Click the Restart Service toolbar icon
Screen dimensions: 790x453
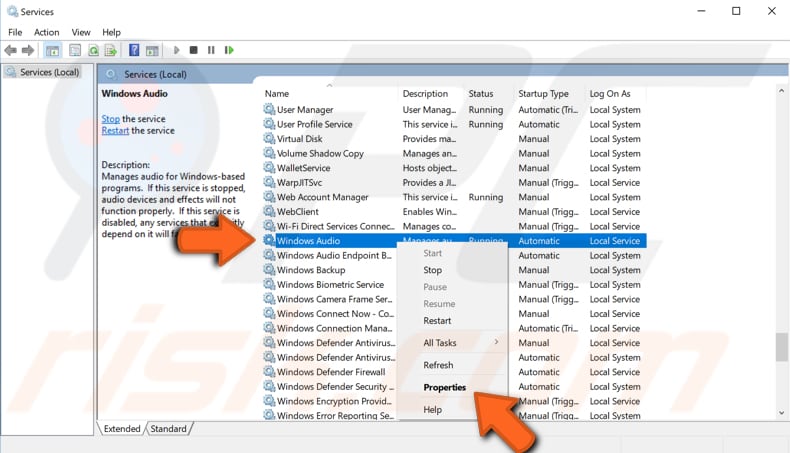tap(229, 50)
